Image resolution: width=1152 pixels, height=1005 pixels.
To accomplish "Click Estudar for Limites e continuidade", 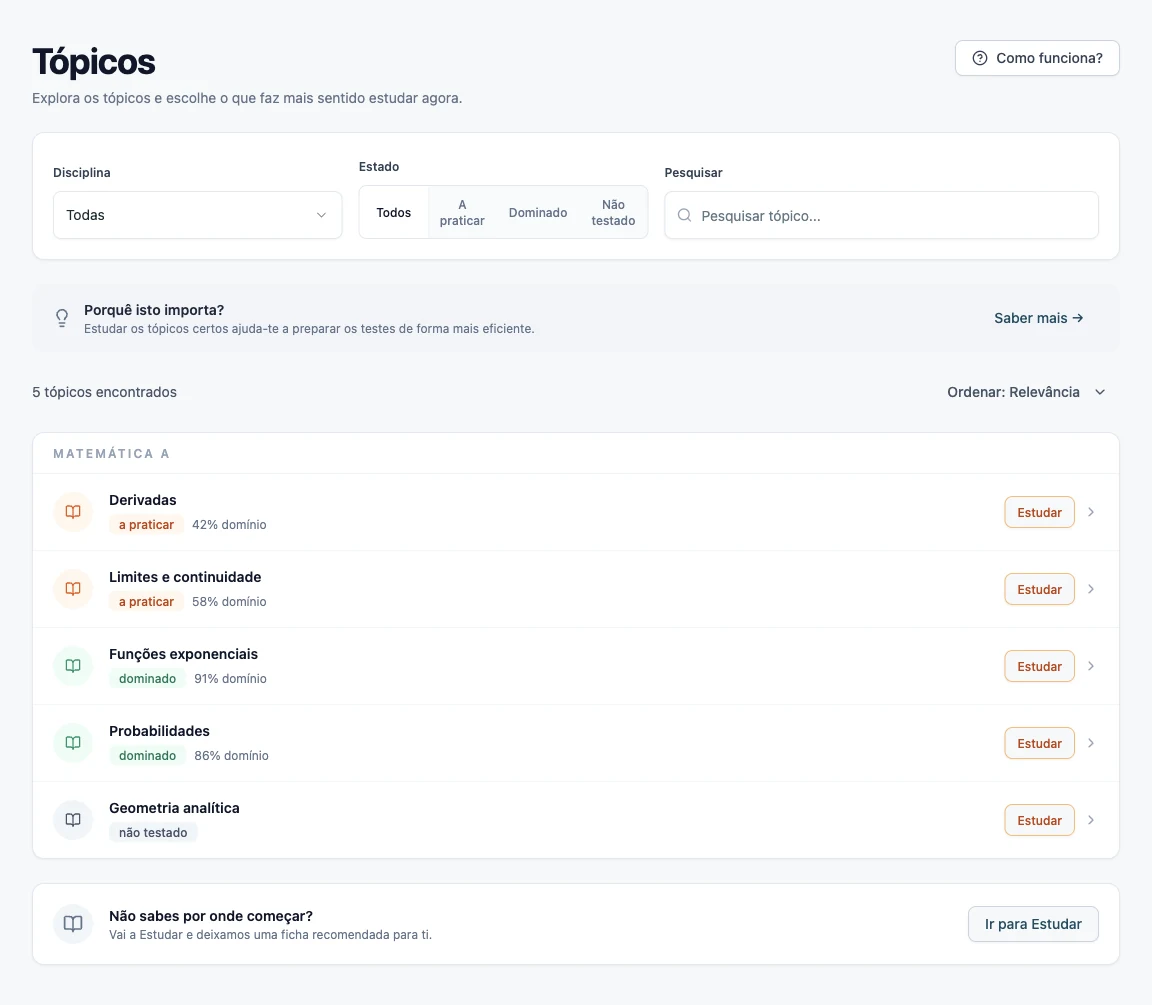I will click(1040, 589).
